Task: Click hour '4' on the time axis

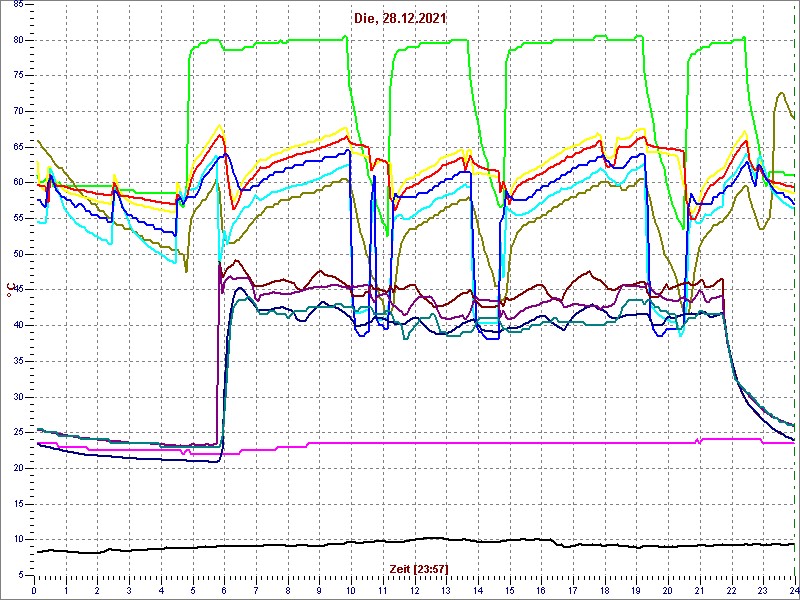Action: (x=161, y=590)
